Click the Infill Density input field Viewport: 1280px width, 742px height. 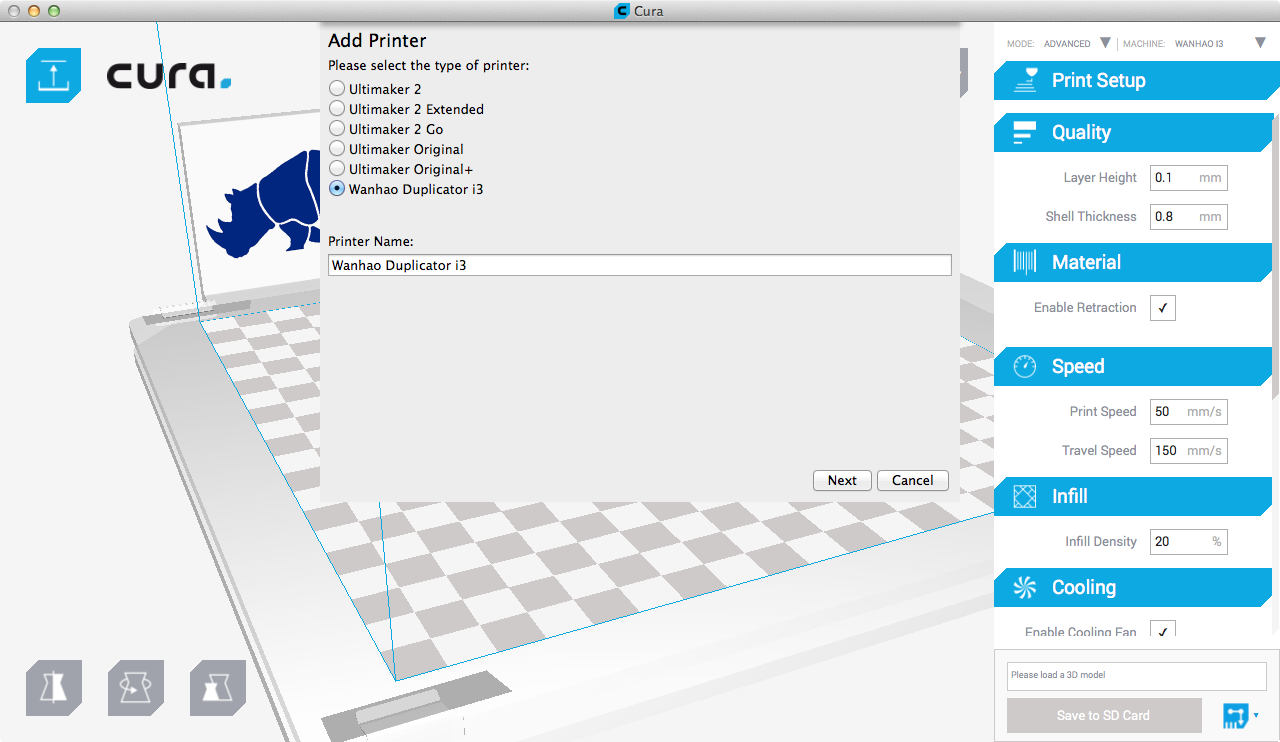(1188, 542)
